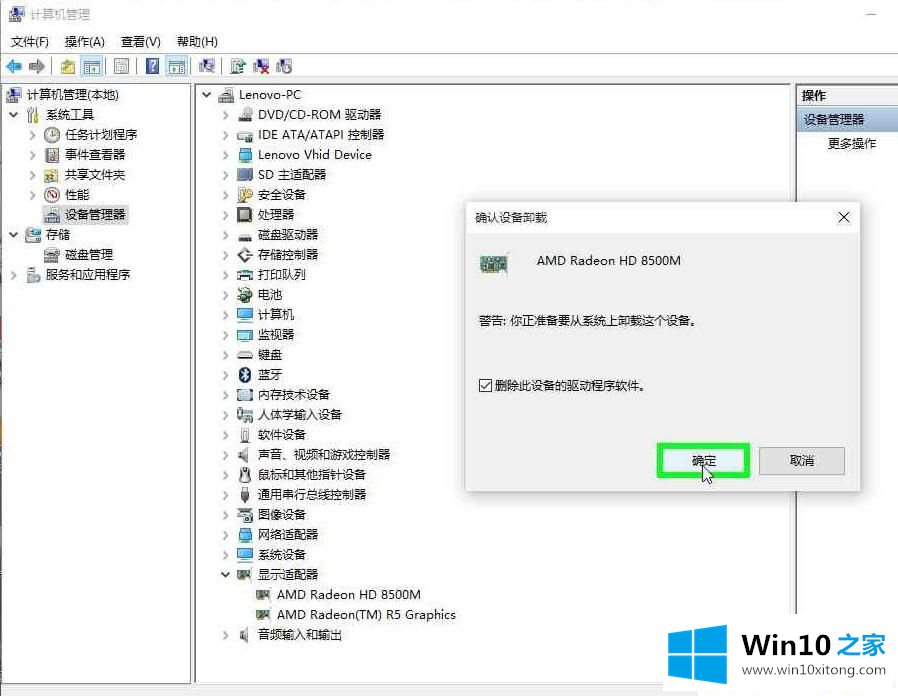Click the Up one level folder icon
Viewport: 898px width, 696px height.
(x=68, y=66)
